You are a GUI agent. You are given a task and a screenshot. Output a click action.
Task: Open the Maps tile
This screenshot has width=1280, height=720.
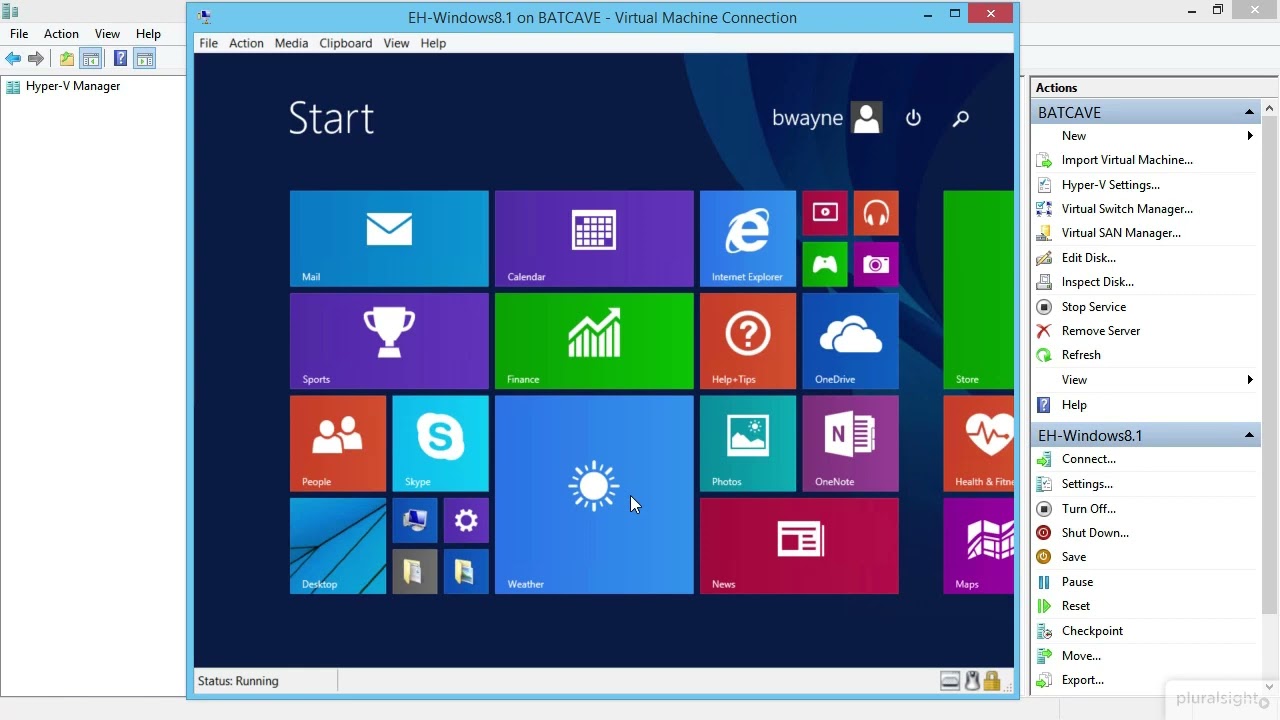[x=978, y=546]
